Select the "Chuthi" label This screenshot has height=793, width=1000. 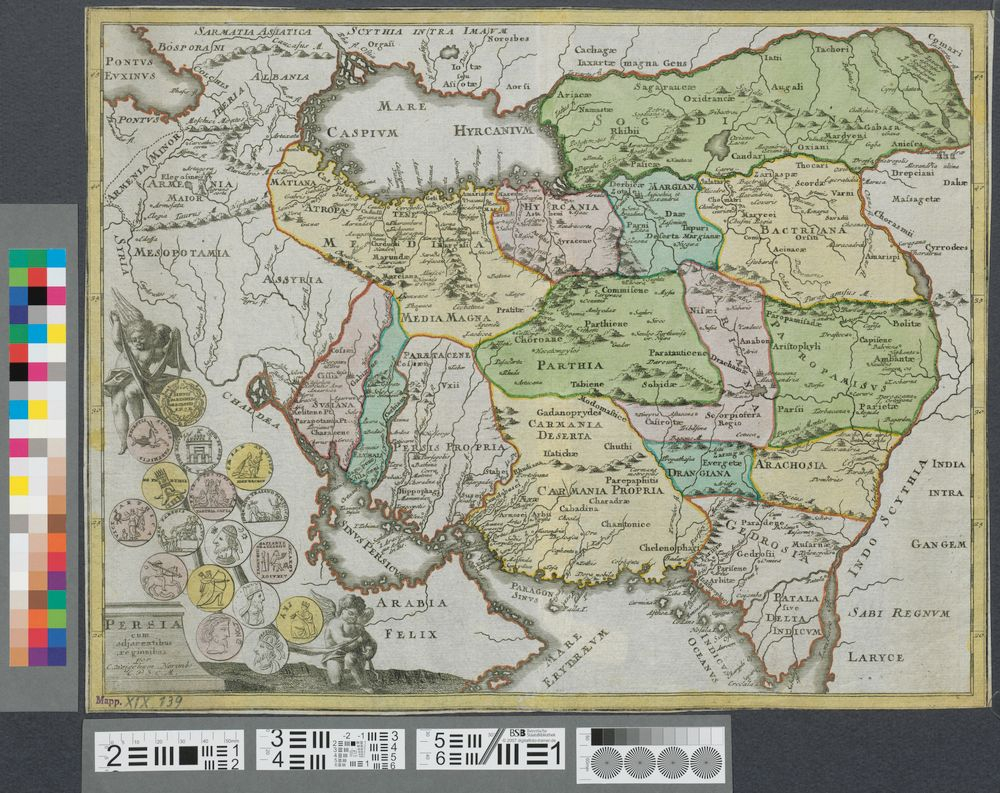(x=617, y=446)
